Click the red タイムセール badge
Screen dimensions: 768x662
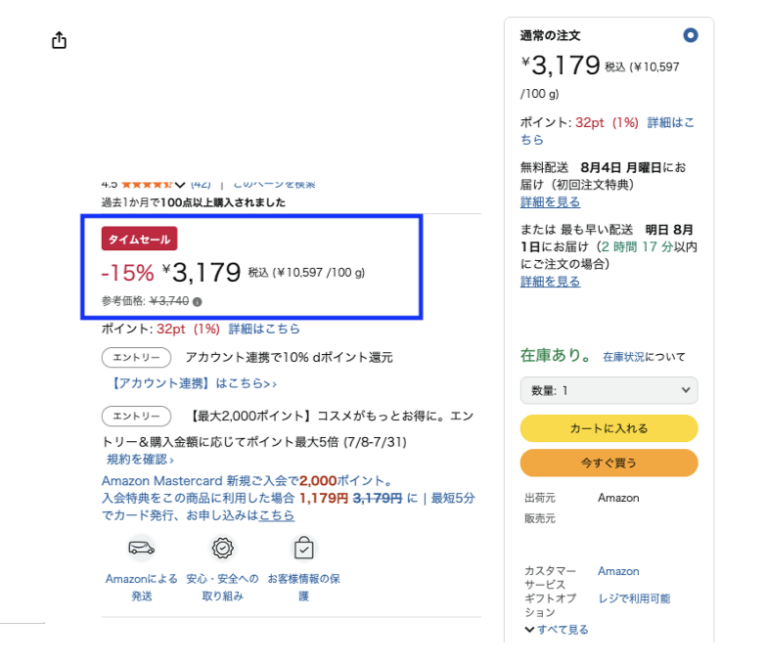click(x=139, y=238)
